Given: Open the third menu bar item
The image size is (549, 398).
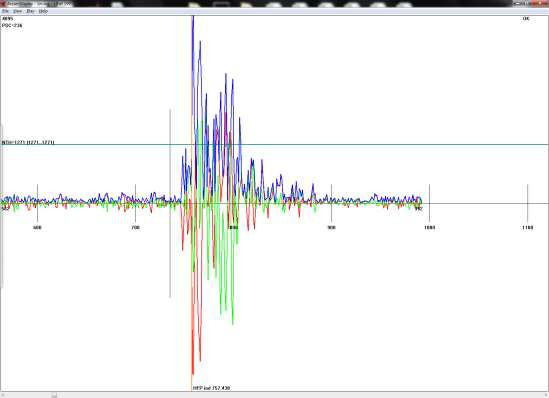Looking at the screenshot, I should point(30,11).
